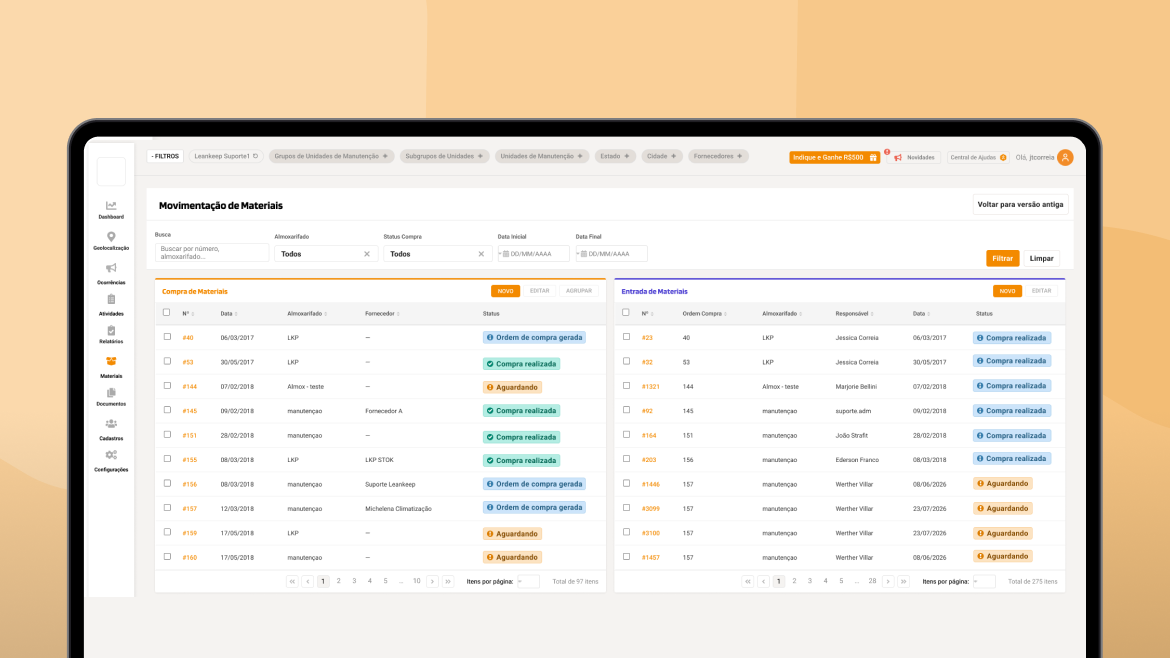This screenshot has height=658, width=1170.
Task: Sort Entrada table by Ordem Compra column
Action: 704,314
